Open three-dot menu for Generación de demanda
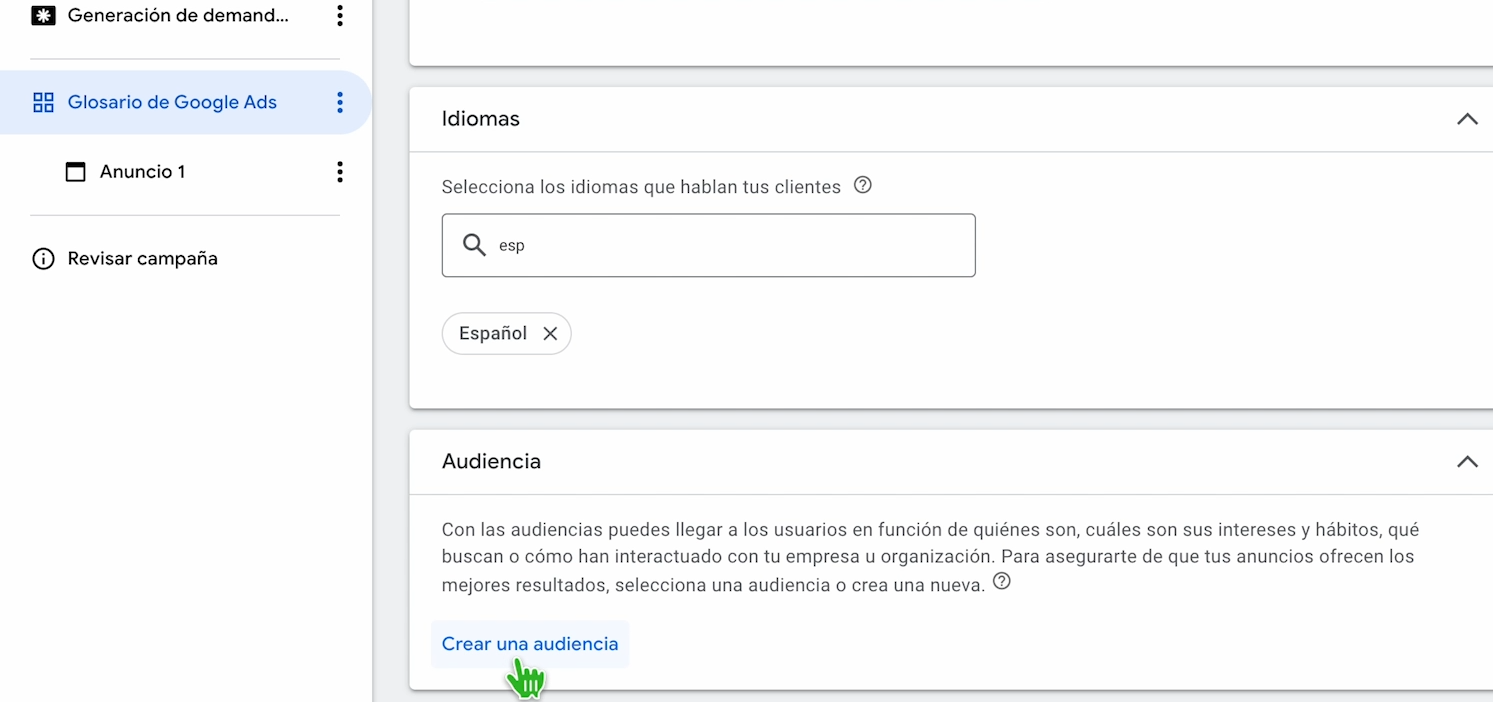The image size is (1493, 702). click(x=340, y=16)
